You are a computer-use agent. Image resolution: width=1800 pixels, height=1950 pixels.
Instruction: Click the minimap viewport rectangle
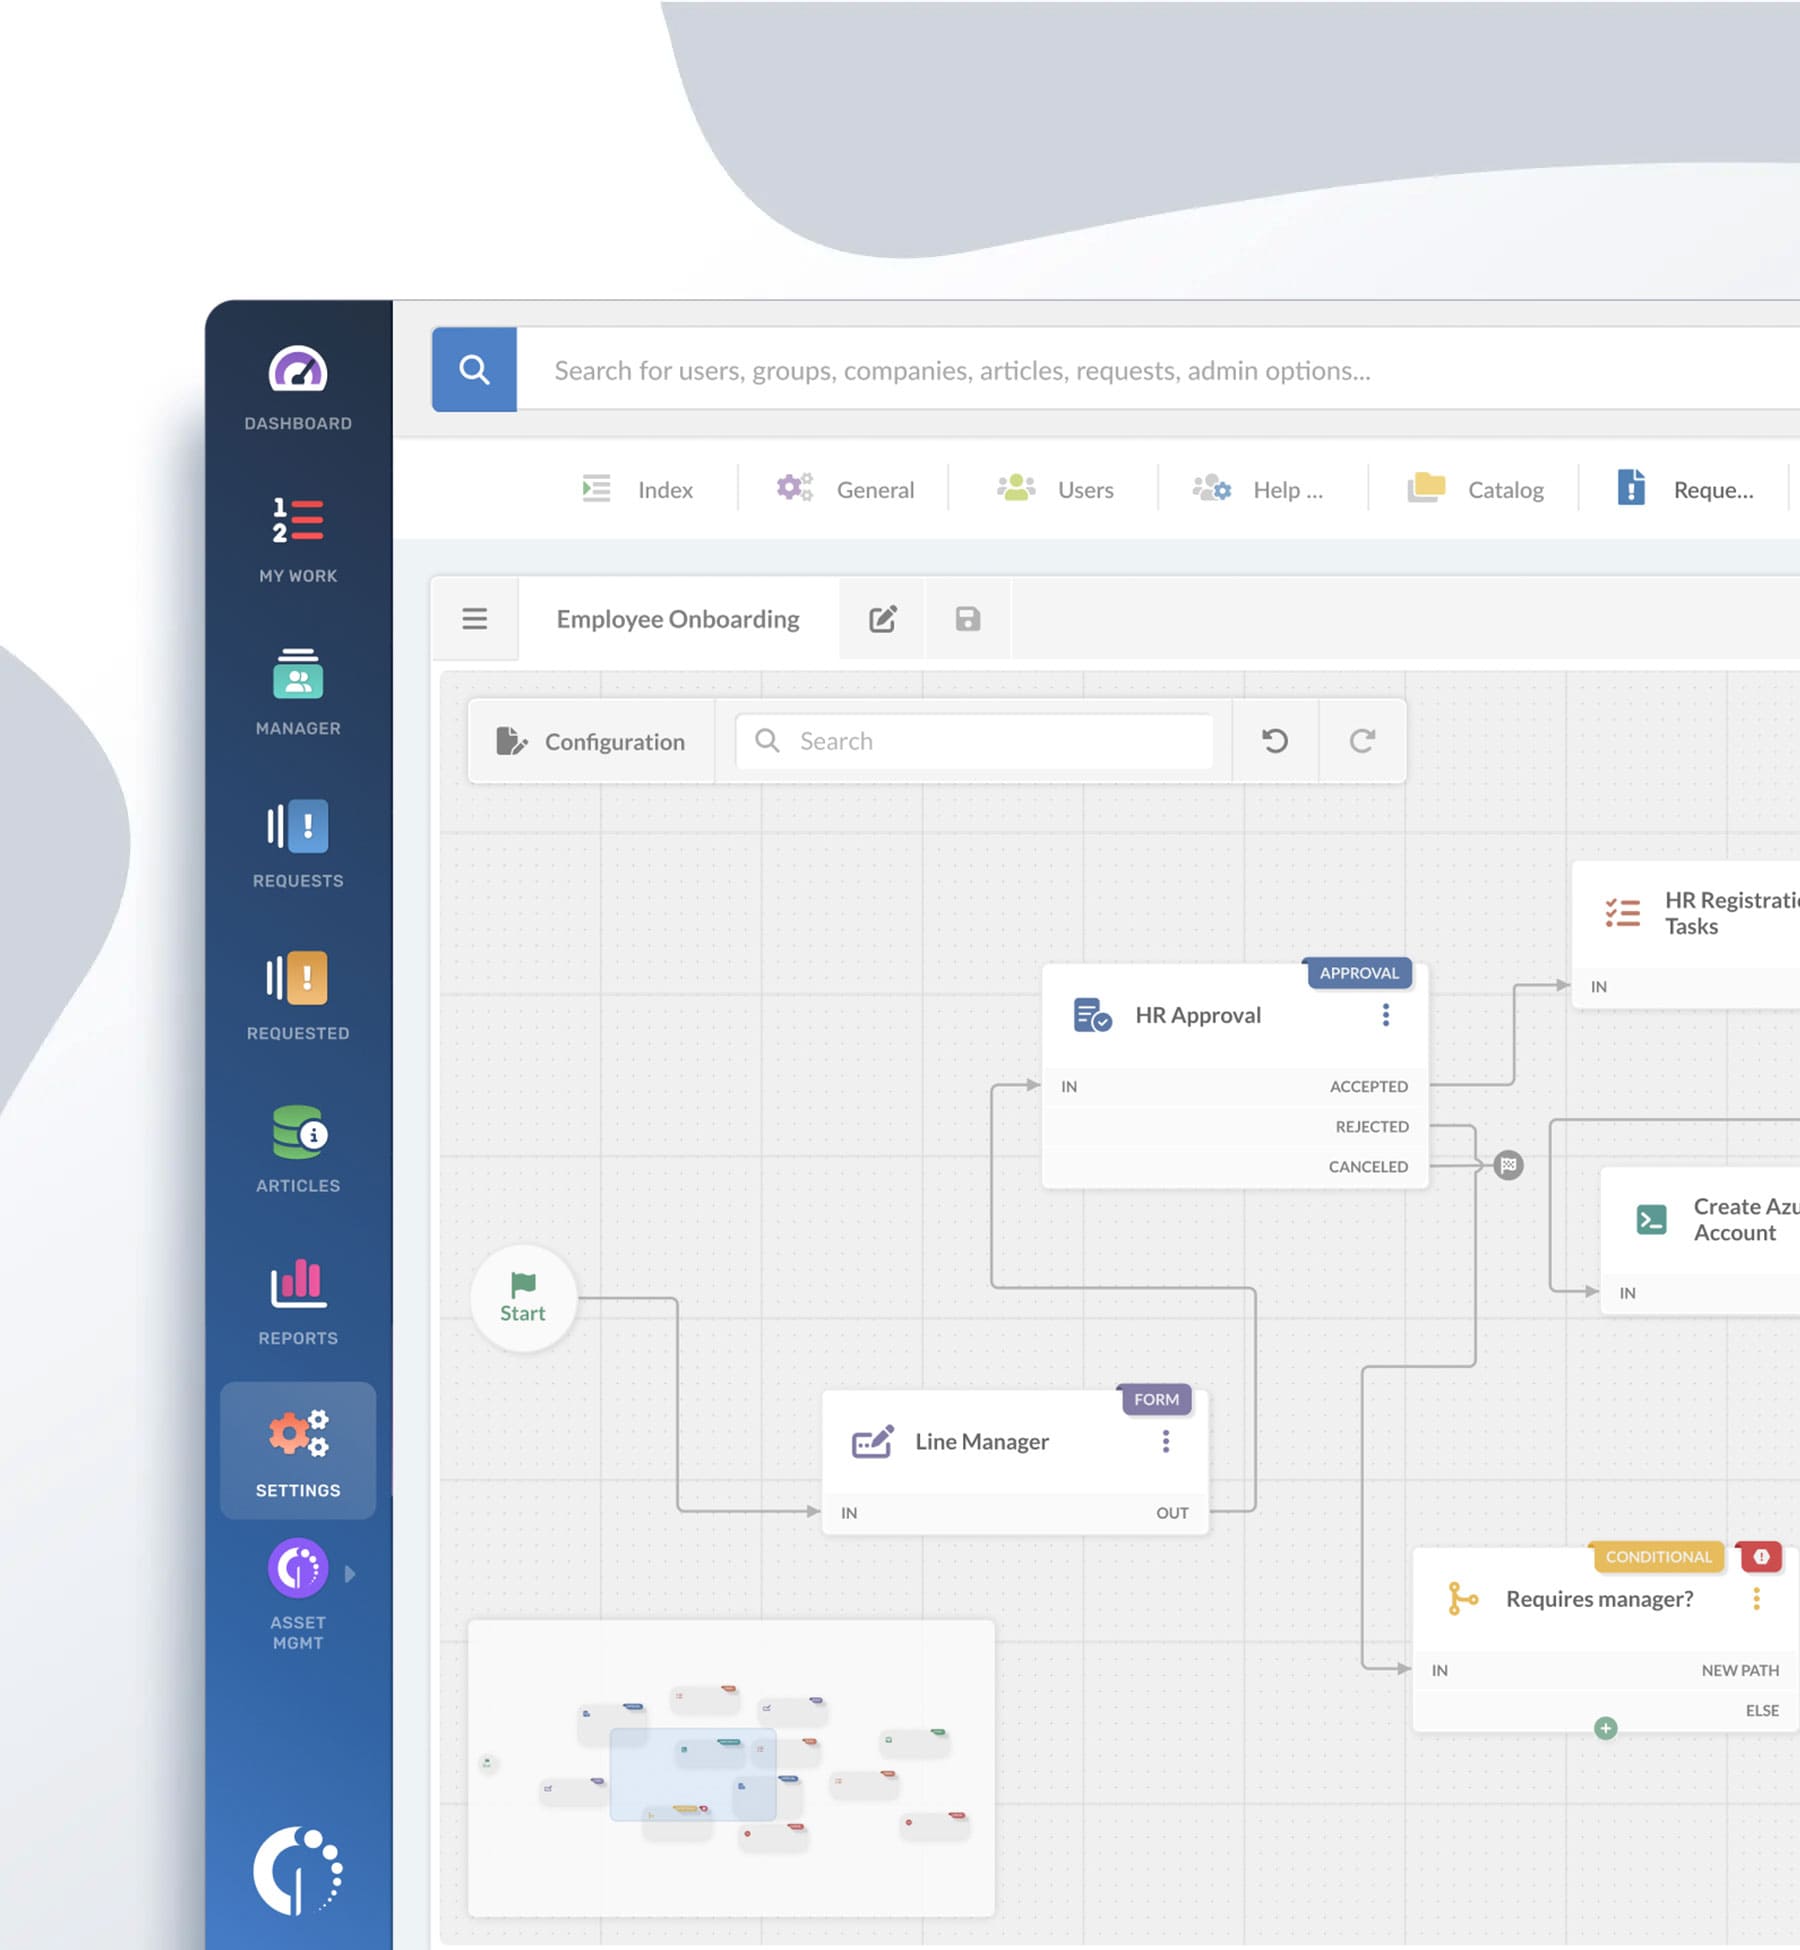pyautogui.click(x=693, y=1774)
